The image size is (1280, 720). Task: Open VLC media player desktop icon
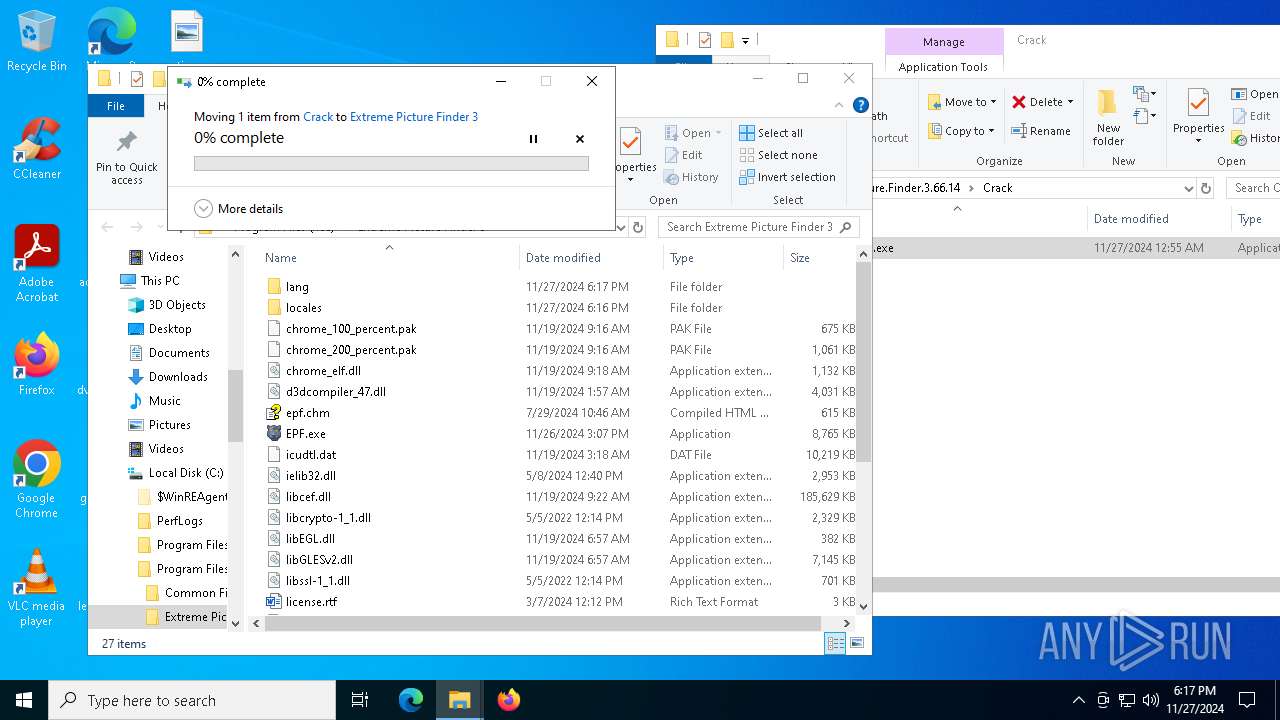click(36, 588)
